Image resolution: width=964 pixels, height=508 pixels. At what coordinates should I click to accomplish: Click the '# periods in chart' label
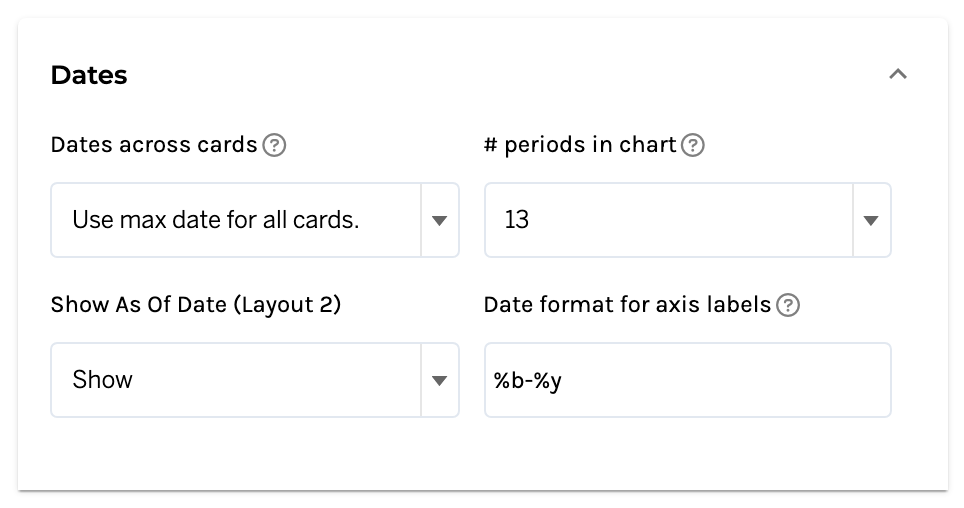(x=580, y=145)
